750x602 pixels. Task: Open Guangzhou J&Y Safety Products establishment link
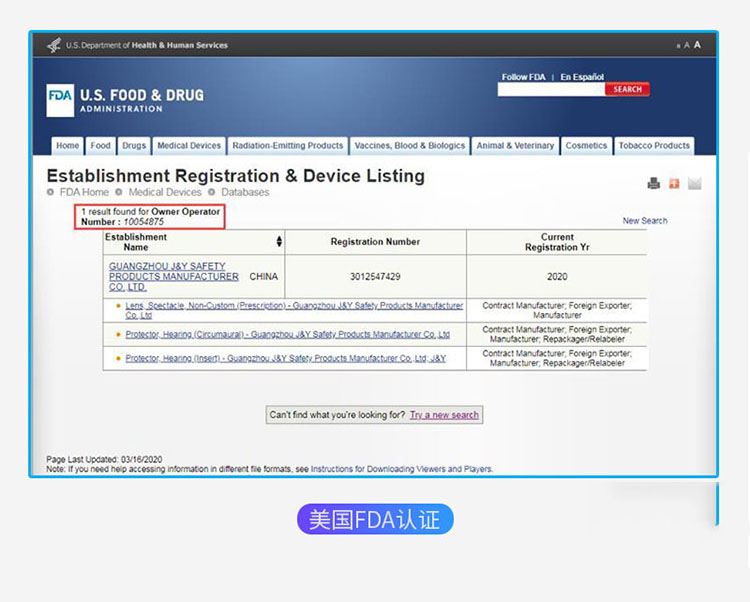point(174,276)
